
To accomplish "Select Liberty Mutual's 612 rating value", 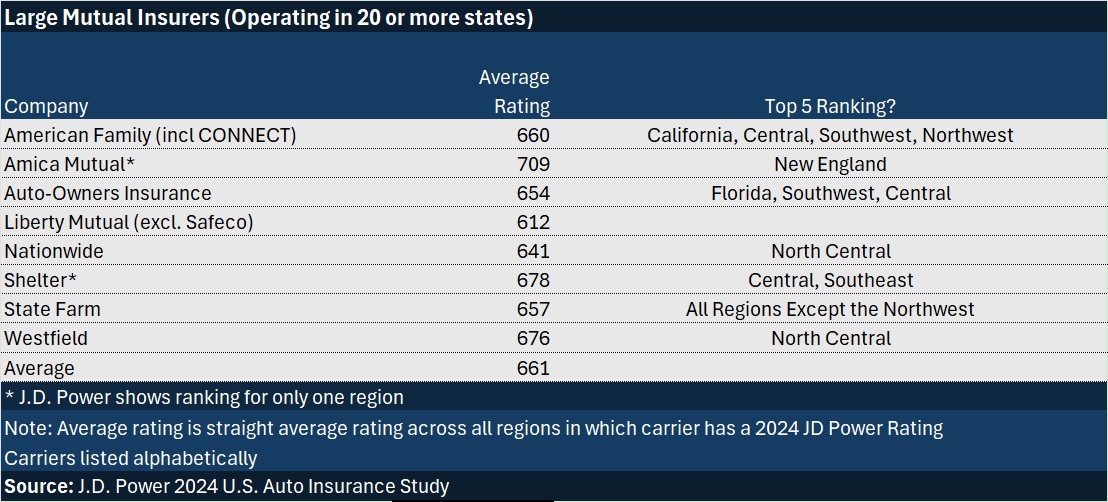I will tap(533, 222).
